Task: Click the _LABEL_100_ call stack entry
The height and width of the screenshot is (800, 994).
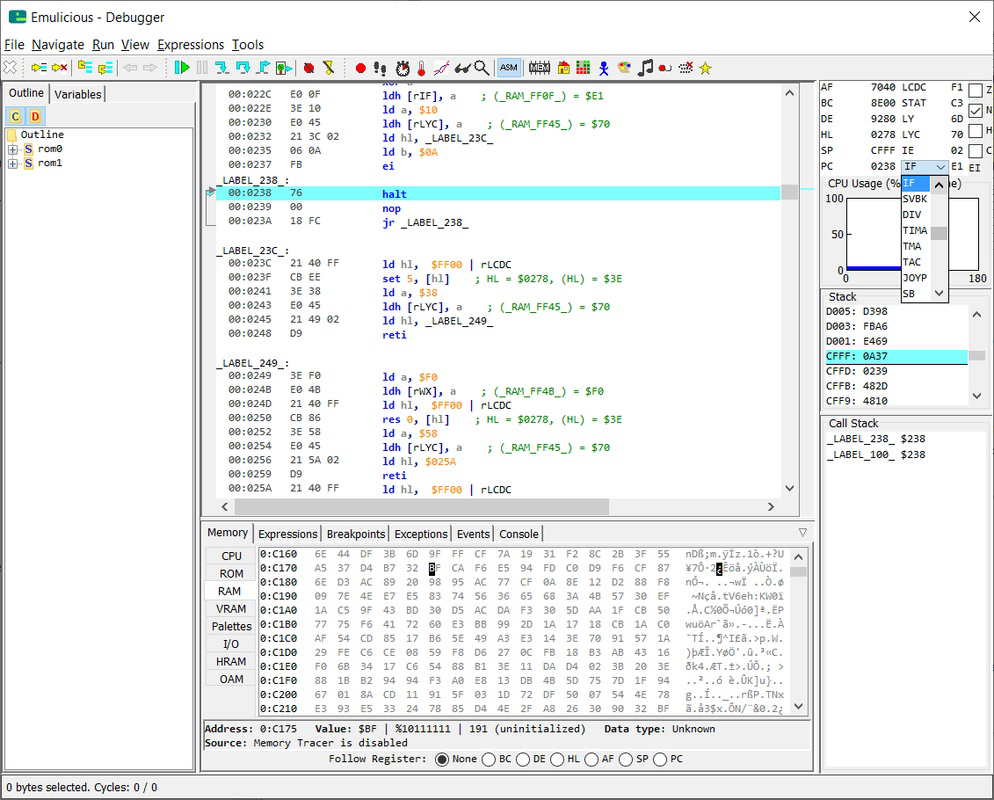Action: (x=875, y=455)
